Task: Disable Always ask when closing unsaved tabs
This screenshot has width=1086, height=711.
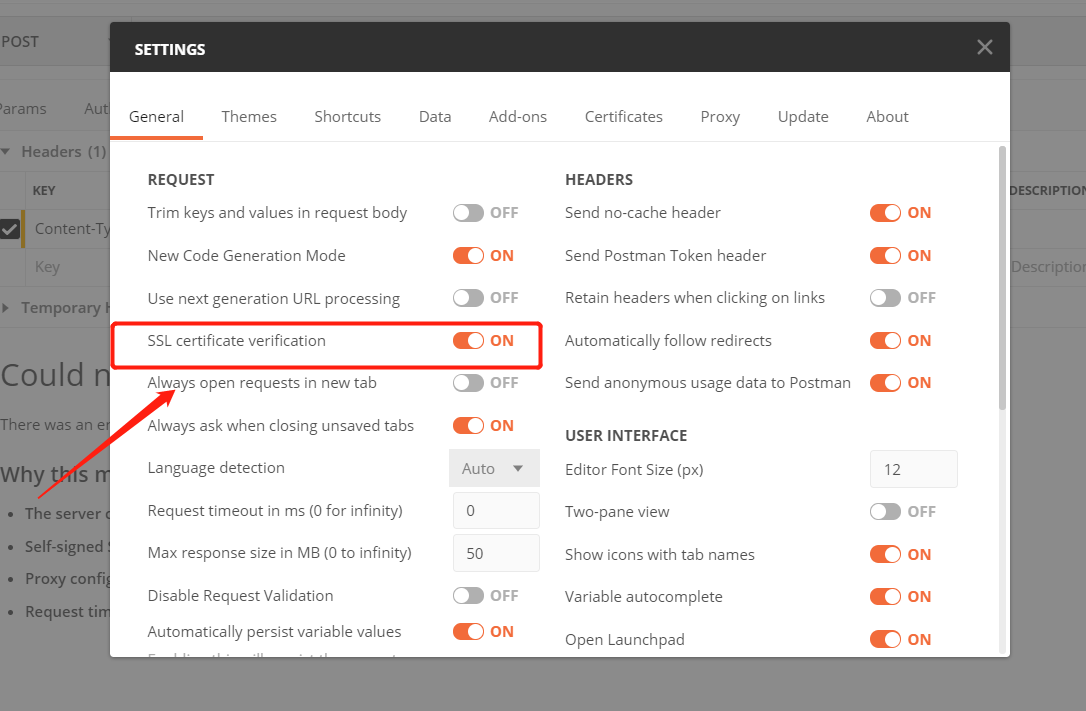Action: tap(469, 425)
